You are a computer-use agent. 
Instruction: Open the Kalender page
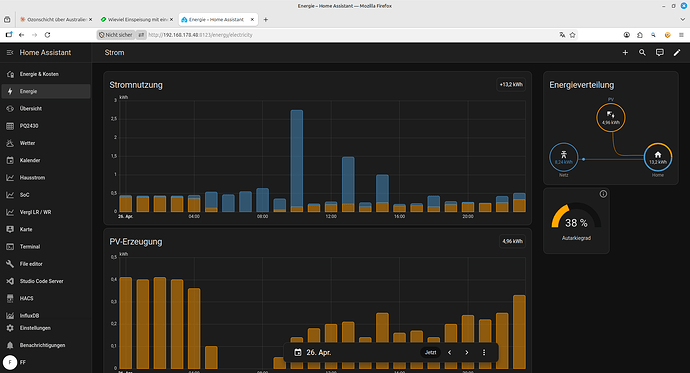pyautogui.click(x=46, y=160)
